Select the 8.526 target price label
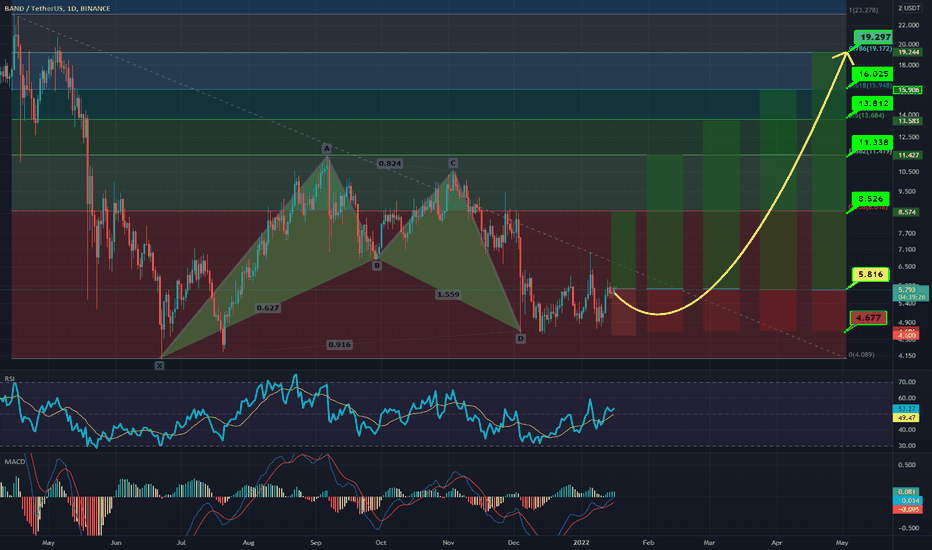 coord(870,199)
